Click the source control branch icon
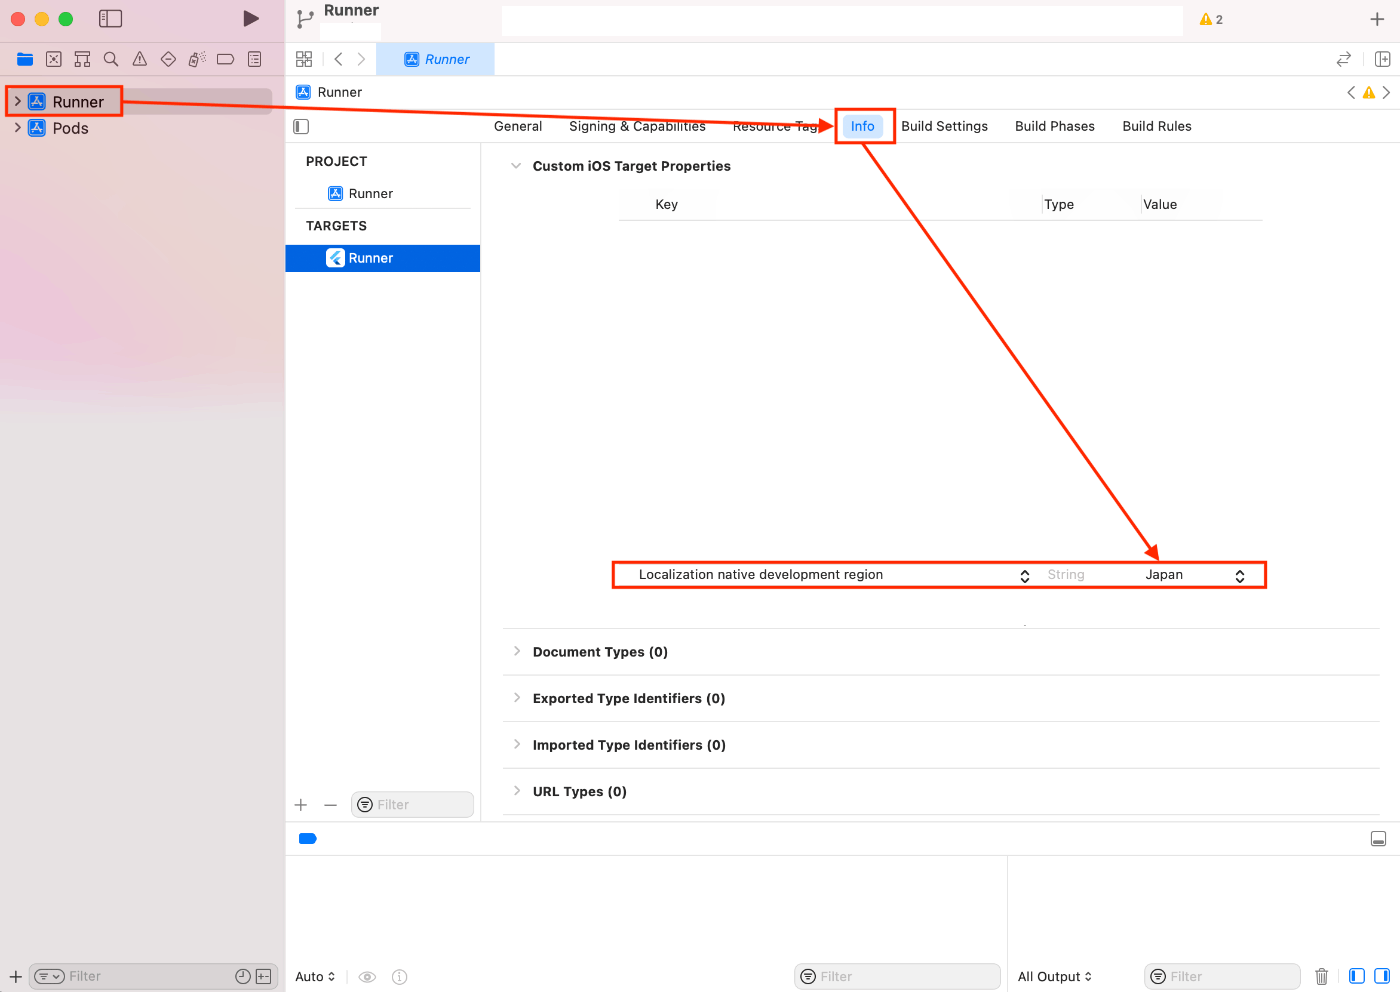 pos(305,19)
